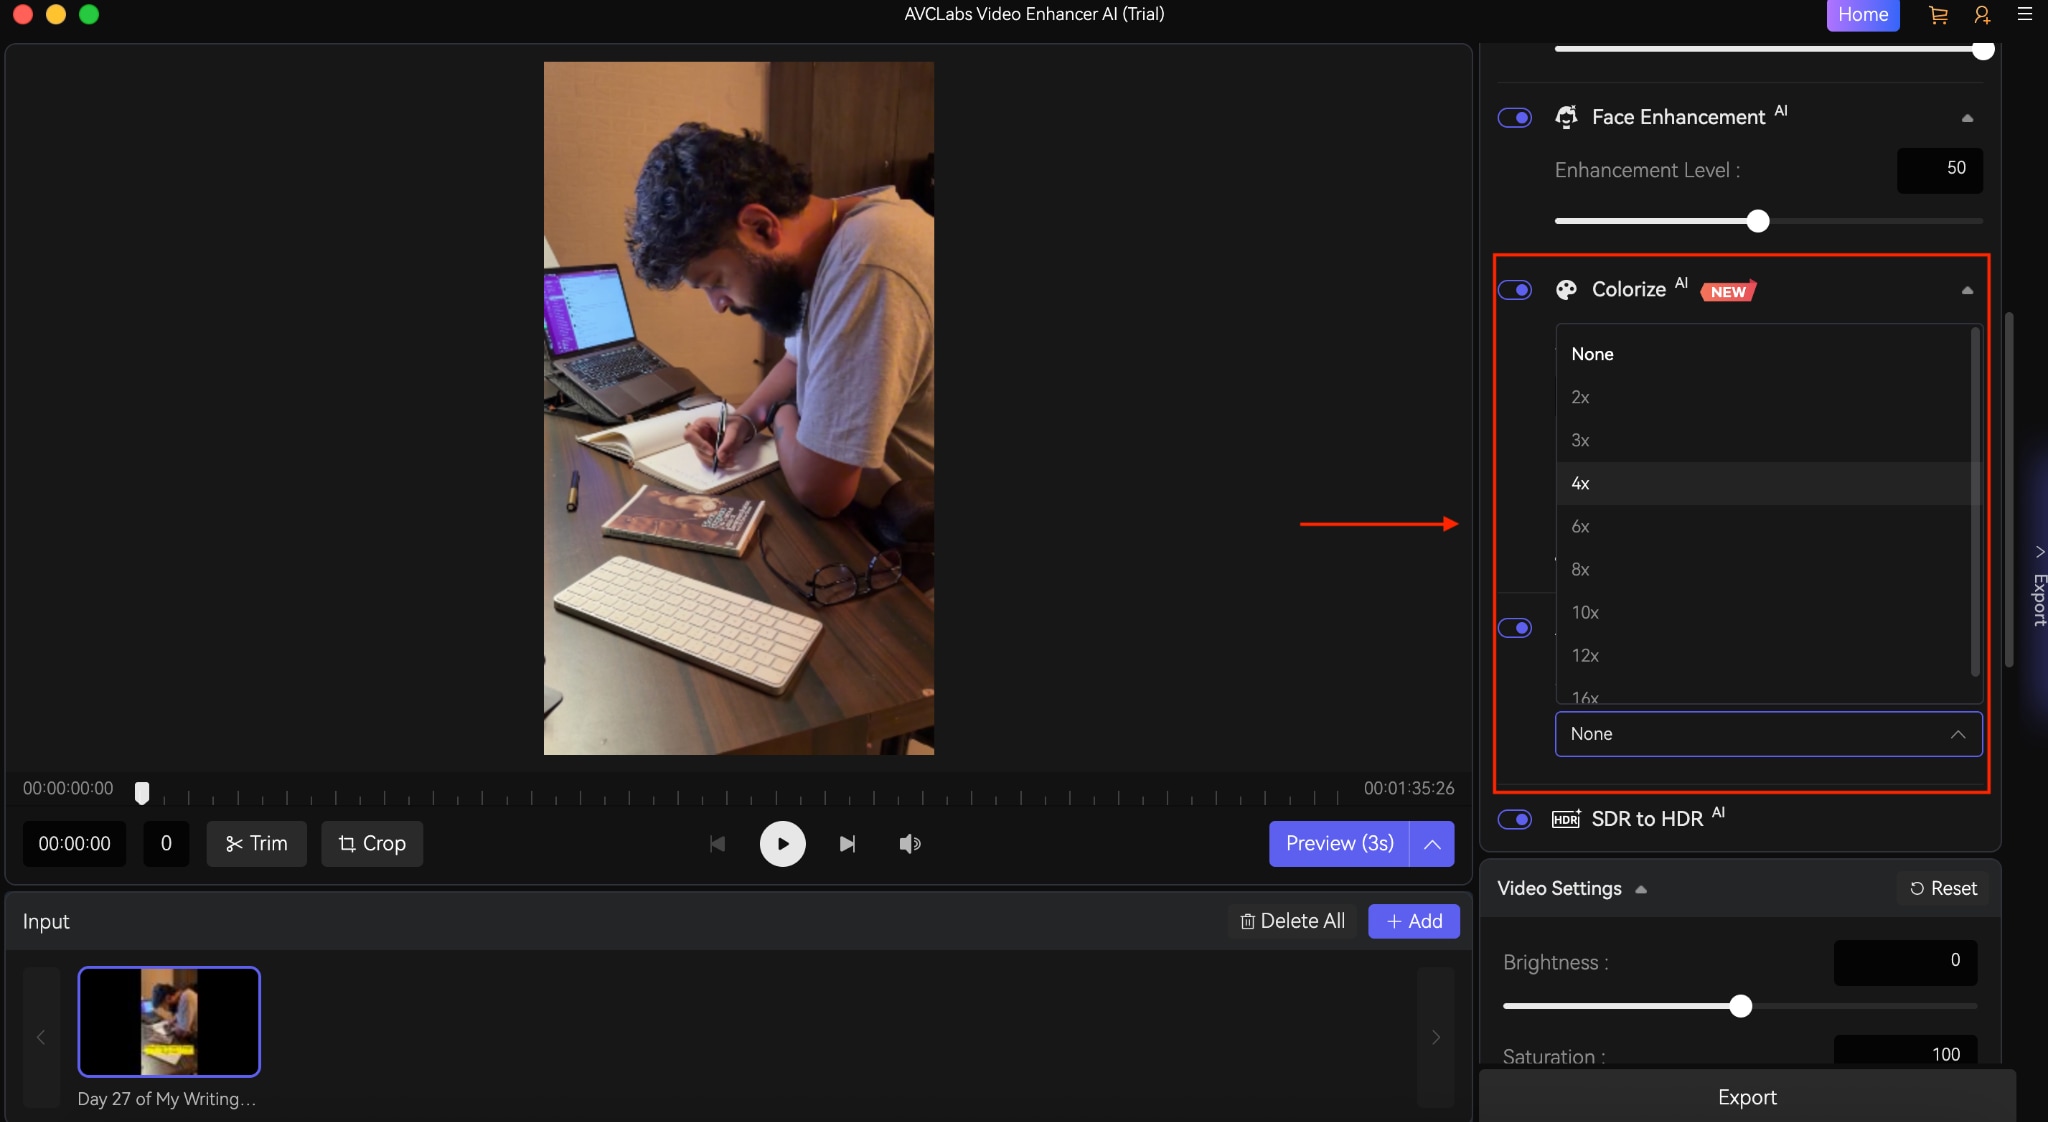Jump back to the first frame
Screen dimensions: 2048x1122
click(x=717, y=843)
